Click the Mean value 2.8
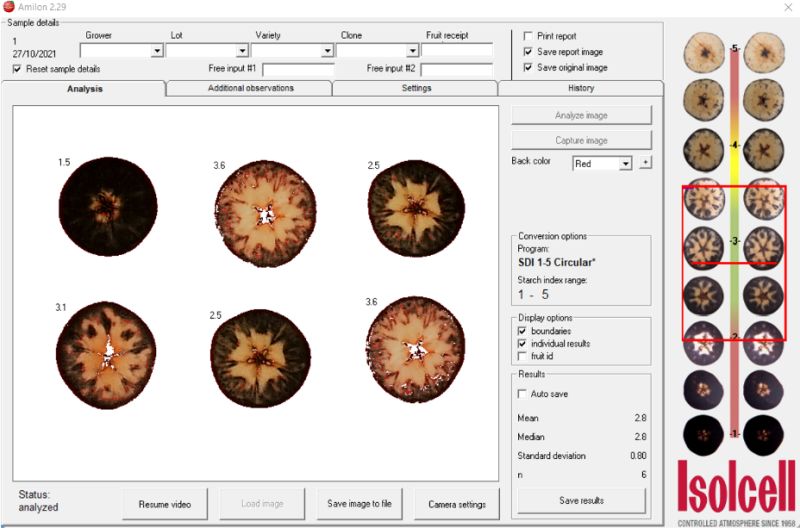Viewport: 800px width, 528px height. coord(640,418)
